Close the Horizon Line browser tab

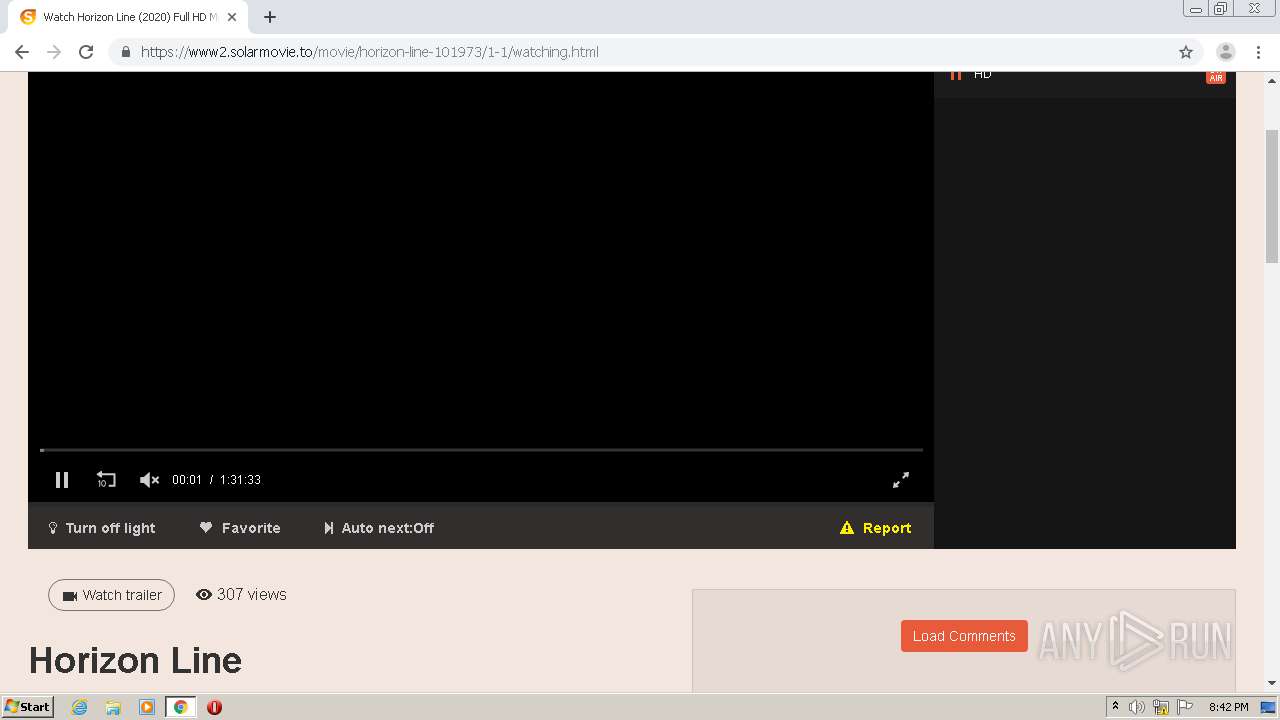(232, 17)
